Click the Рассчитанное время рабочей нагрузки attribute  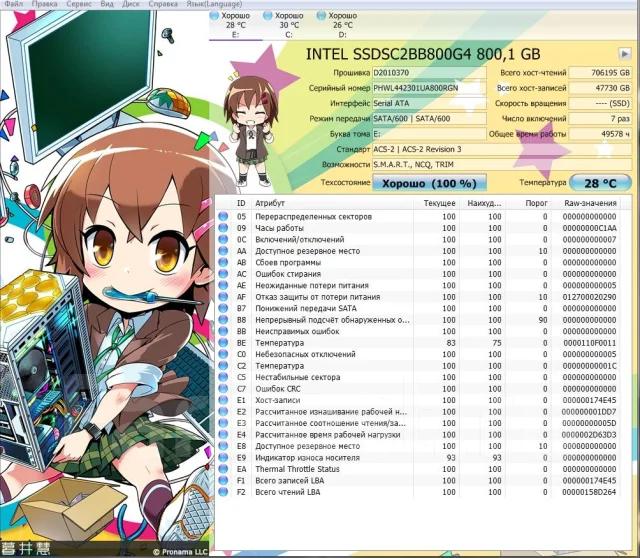(327, 435)
